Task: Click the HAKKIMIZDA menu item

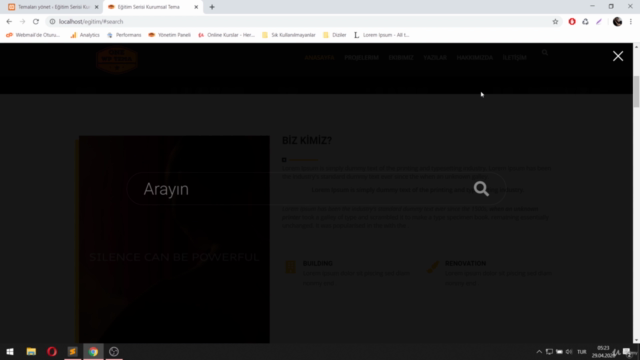Action: pyautogui.click(x=474, y=58)
